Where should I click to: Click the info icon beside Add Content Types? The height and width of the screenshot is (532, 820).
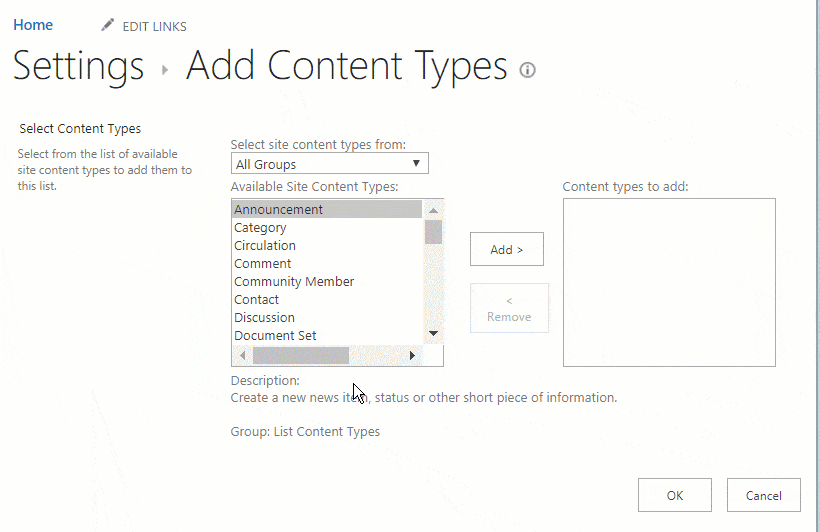point(527,70)
